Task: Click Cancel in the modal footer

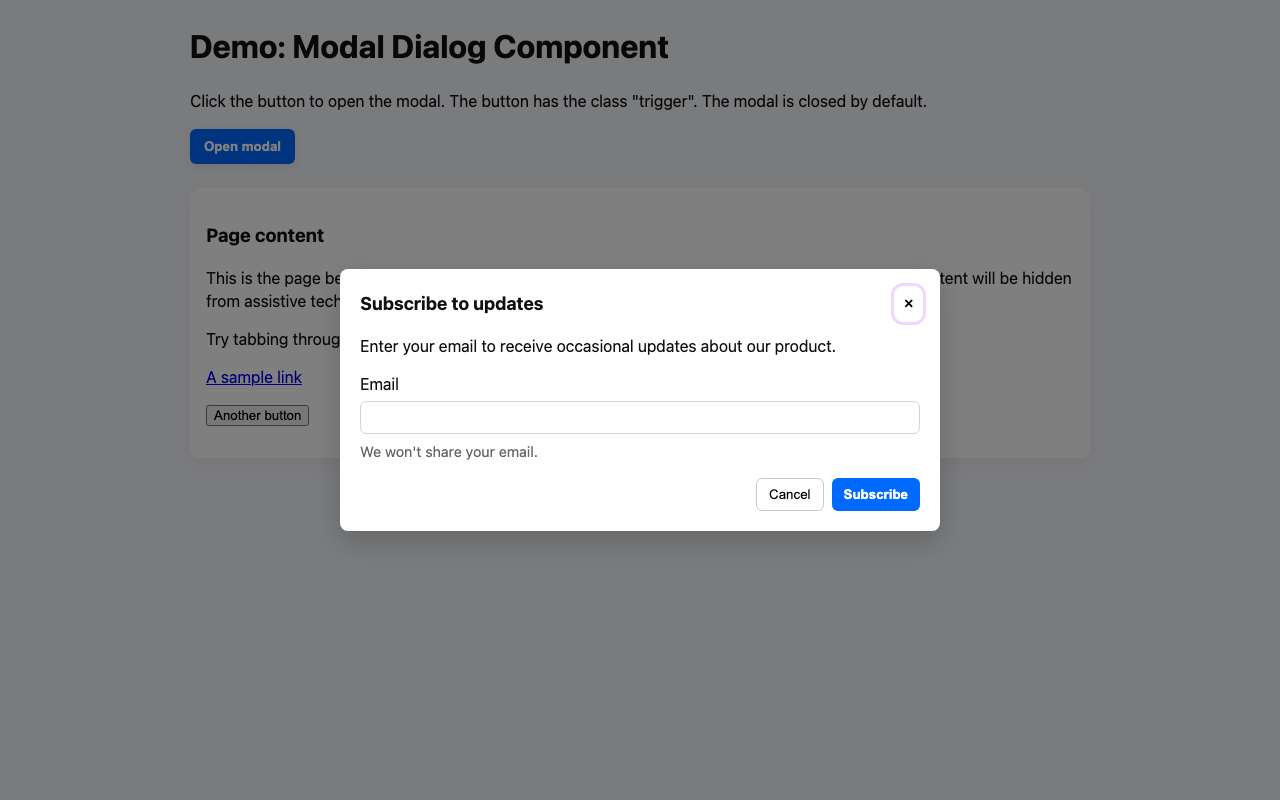Action: tap(789, 494)
